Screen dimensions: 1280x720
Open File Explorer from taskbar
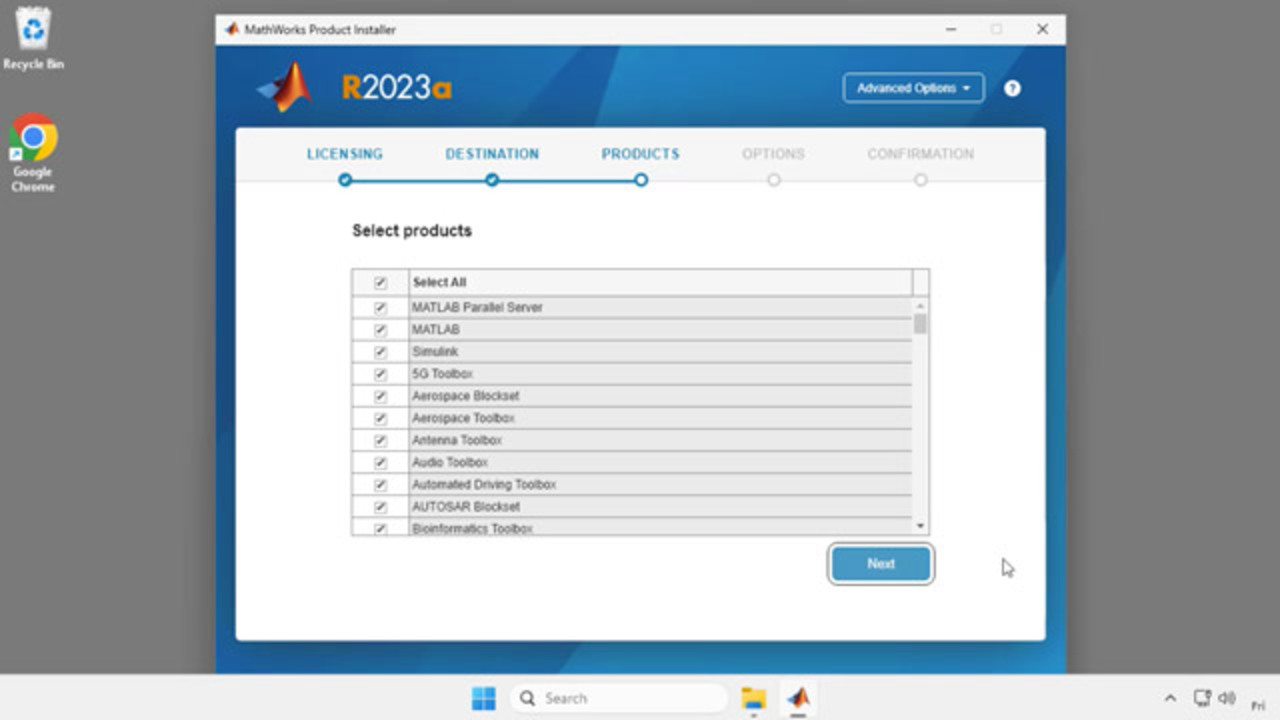pos(753,698)
